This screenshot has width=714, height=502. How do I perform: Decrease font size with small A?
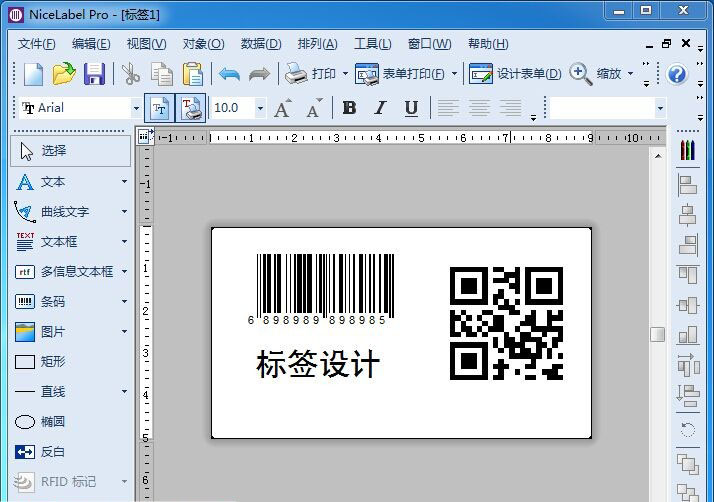click(313, 108)
